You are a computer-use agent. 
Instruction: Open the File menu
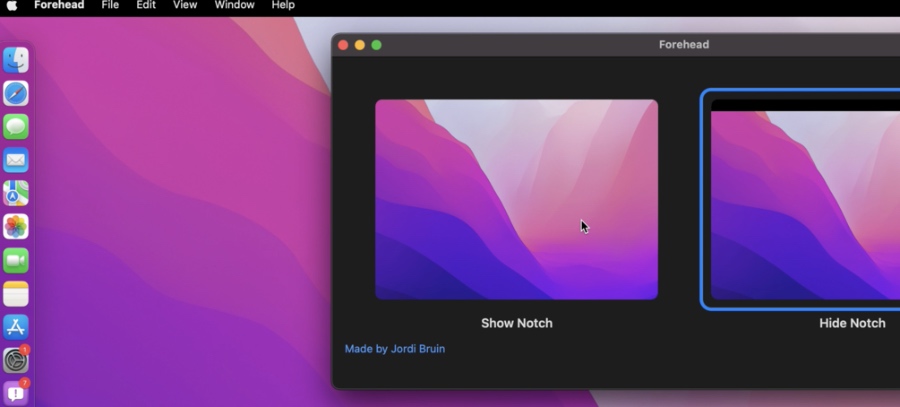tap(110, 5)
